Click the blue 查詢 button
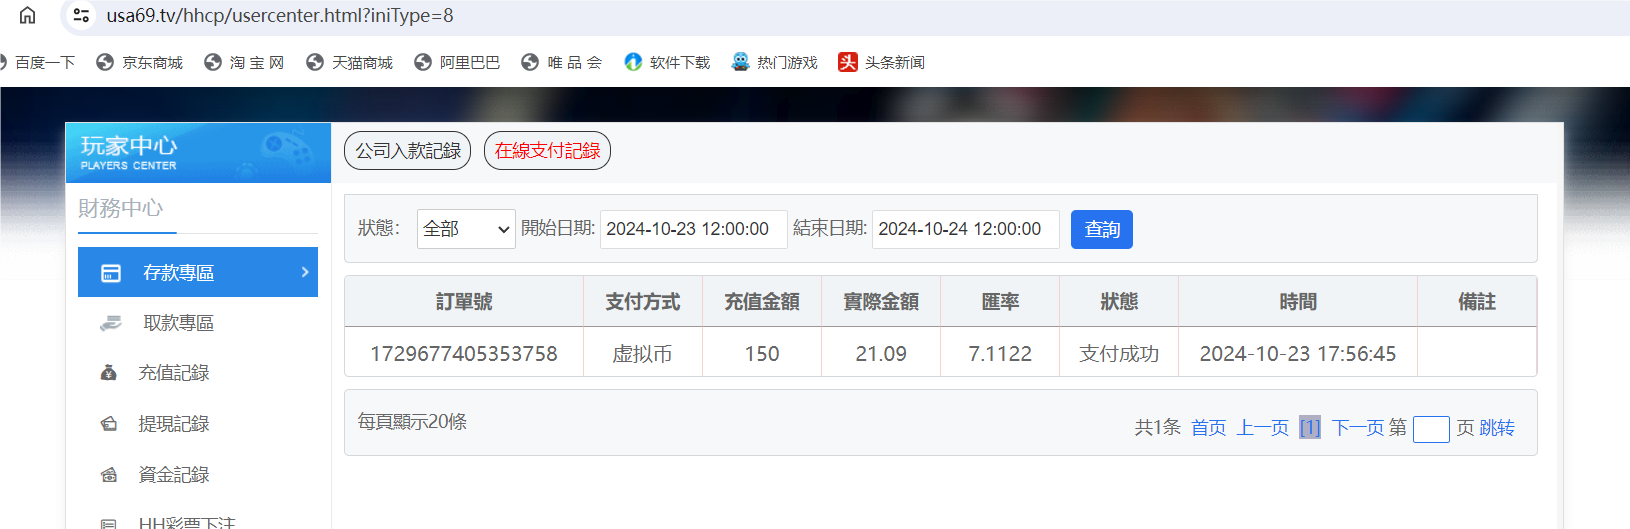1630x529 pixels. [1102, 229]
